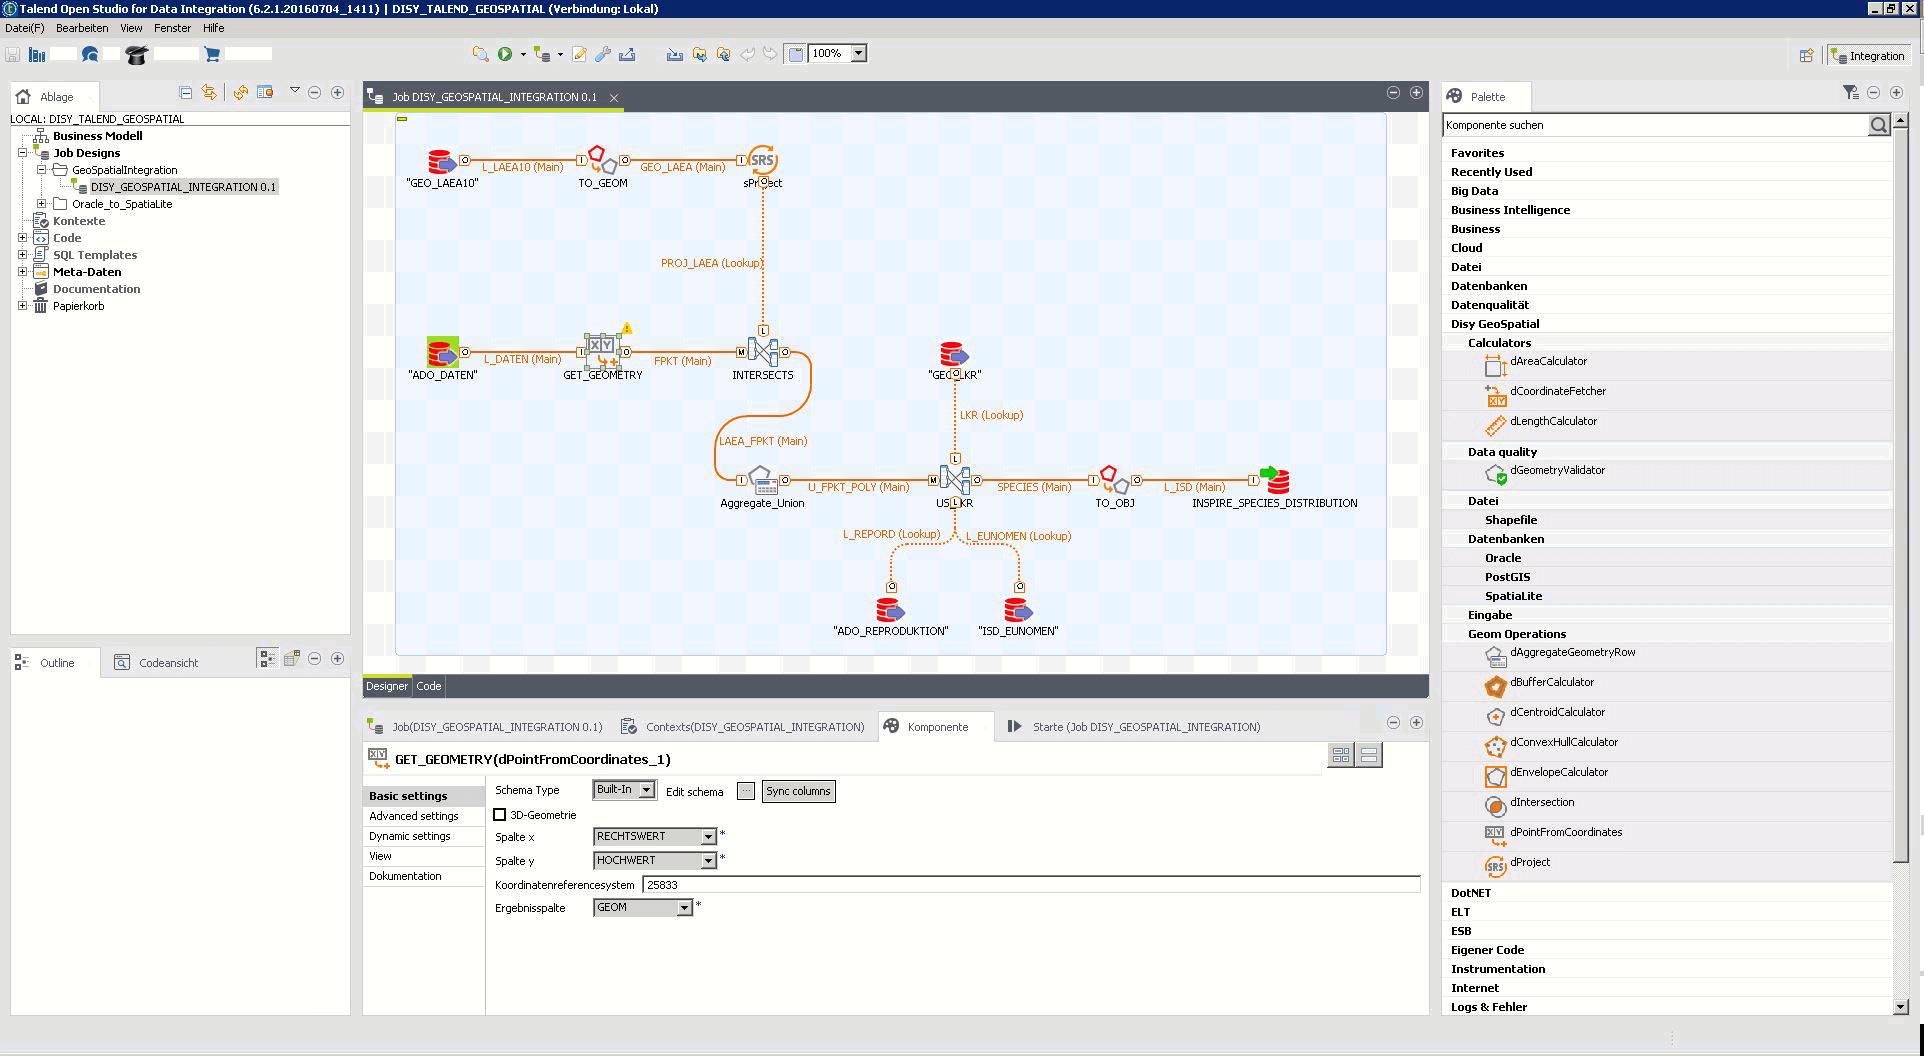Open the palette filter icon
The height and width of the screenshot is (1056, 1924).
coord(1849,92)
